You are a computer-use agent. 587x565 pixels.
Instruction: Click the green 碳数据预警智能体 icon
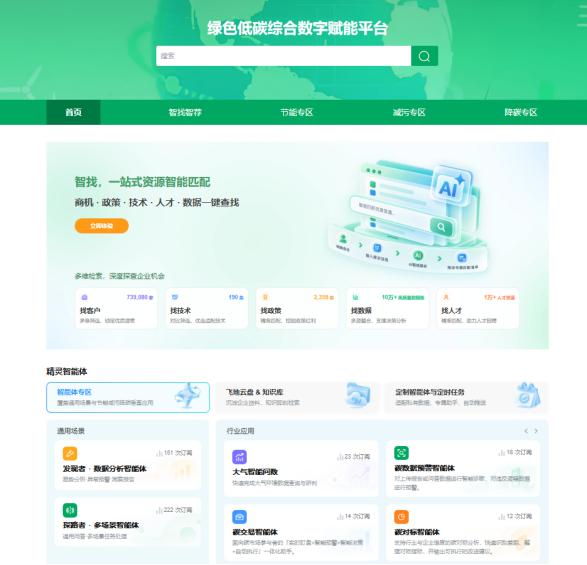pos(401,453)
